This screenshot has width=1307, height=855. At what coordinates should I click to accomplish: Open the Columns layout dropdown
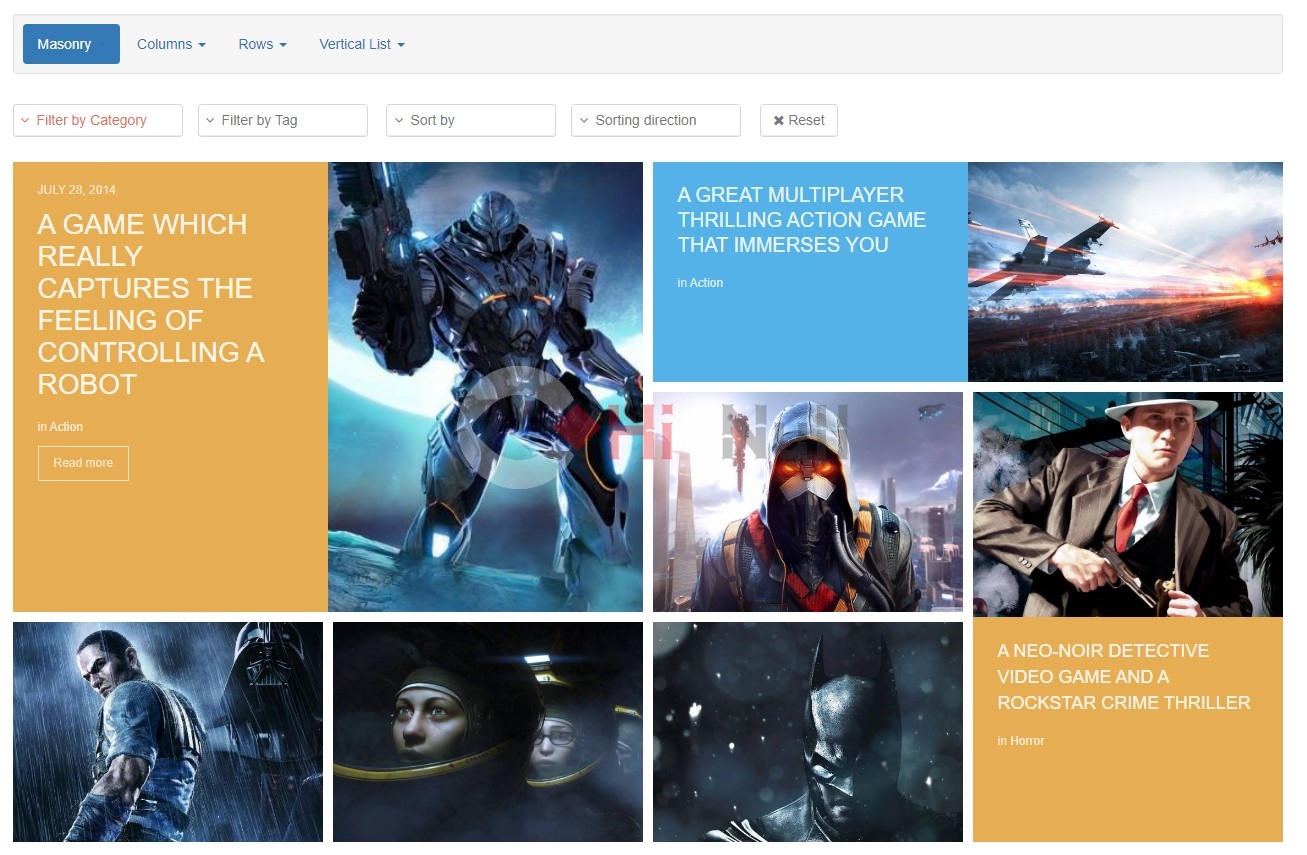tap(171, 44)
